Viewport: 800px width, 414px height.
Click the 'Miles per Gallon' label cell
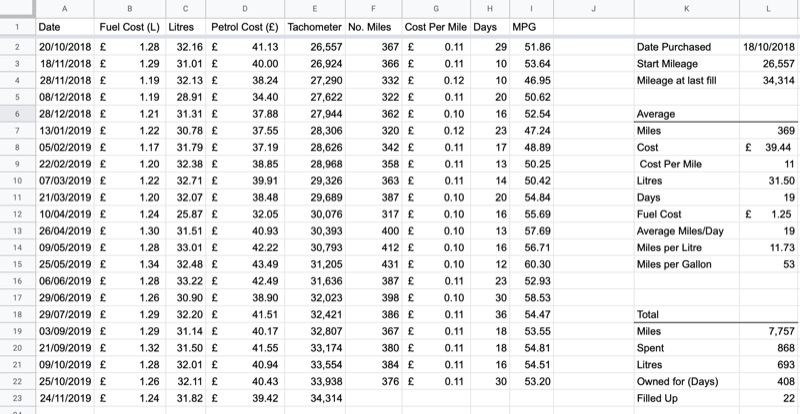[687, 264]
